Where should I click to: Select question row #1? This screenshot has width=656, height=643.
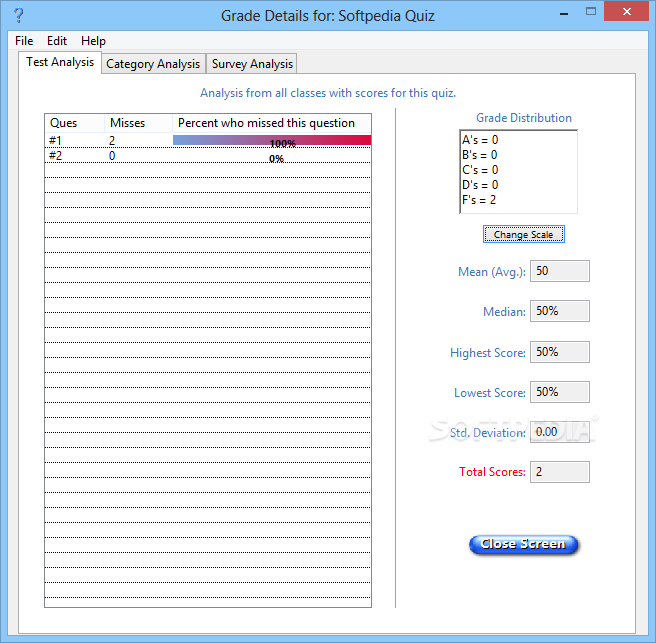[x=208, y=141]
